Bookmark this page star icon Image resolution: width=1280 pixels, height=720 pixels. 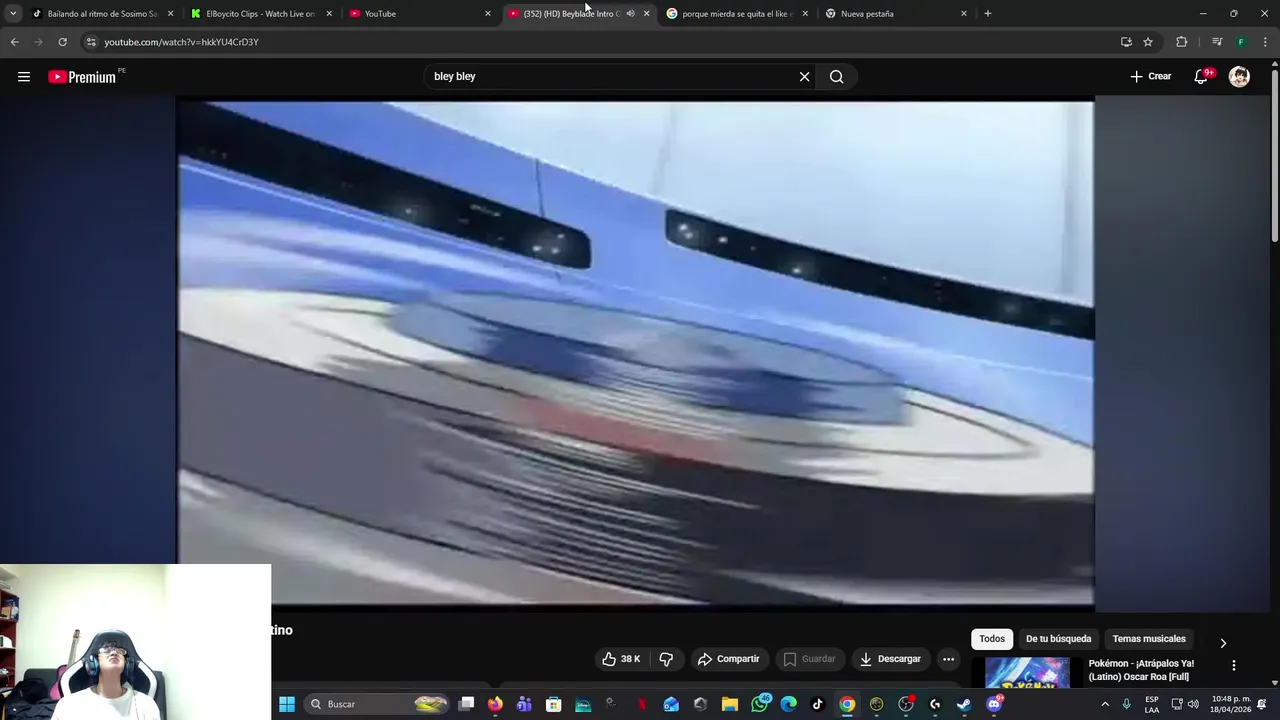coord(1148,42)
